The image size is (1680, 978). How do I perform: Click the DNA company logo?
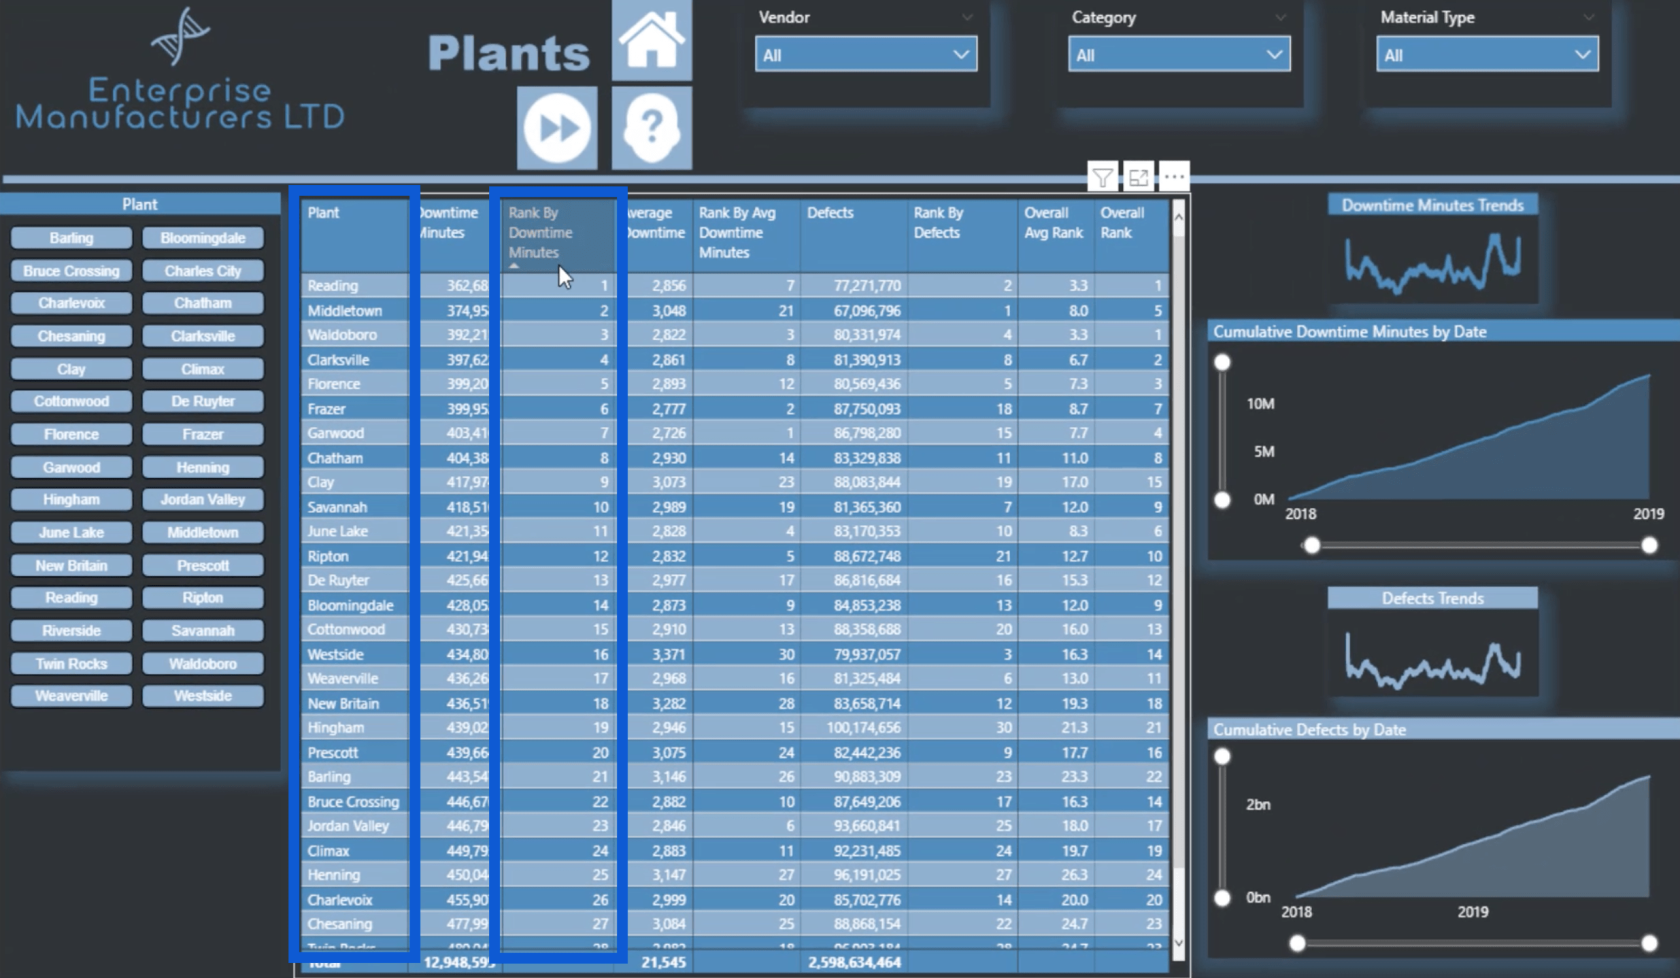(180, 36)
